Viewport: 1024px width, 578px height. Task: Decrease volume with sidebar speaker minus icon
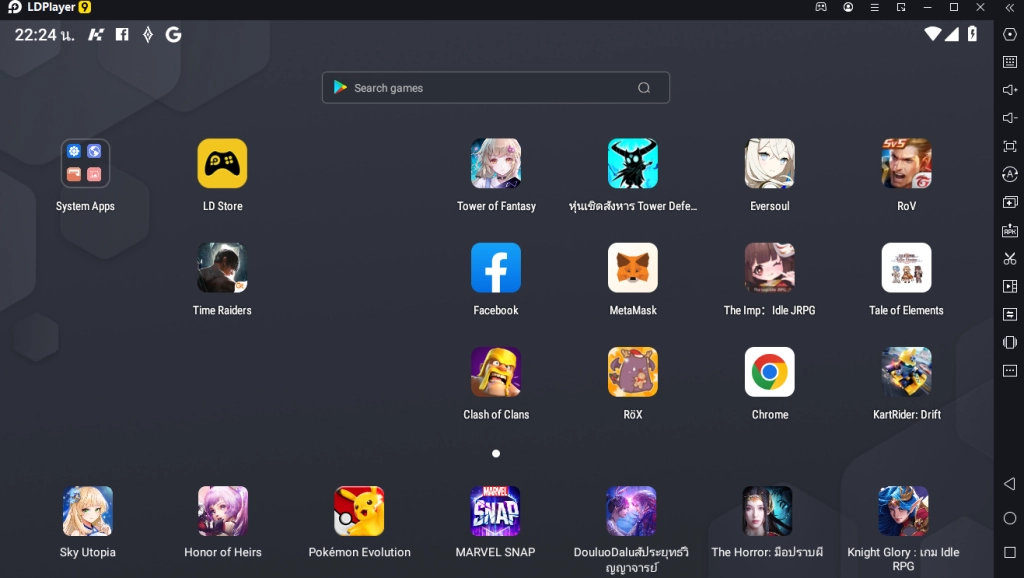1010,118
